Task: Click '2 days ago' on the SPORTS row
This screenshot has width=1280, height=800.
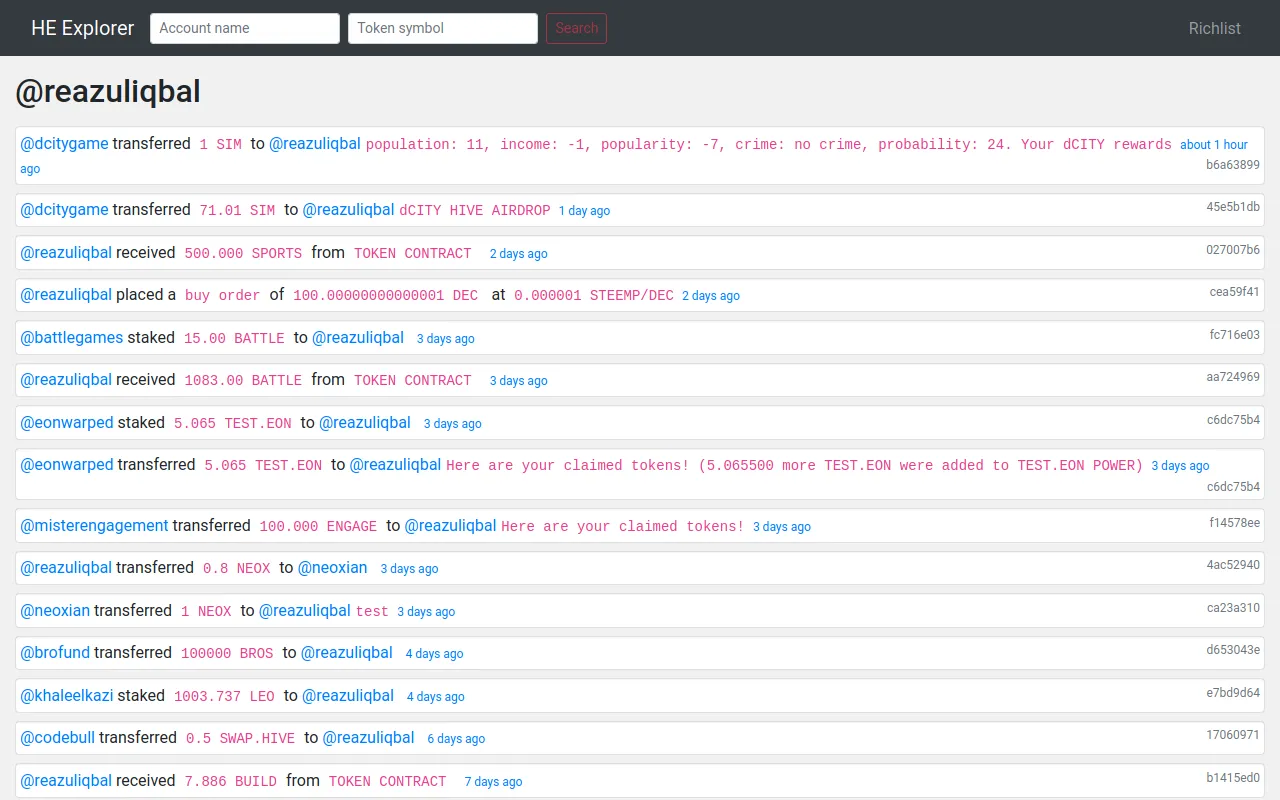Action: (x=518, y=254)
